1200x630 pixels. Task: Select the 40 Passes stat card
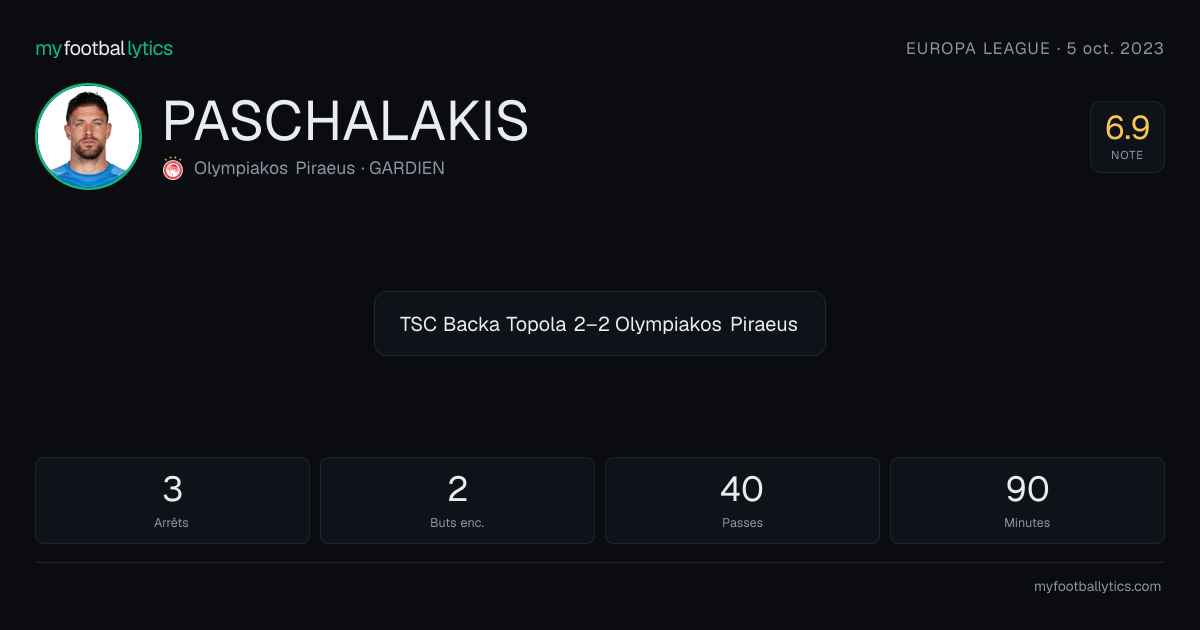coord(742,500)
